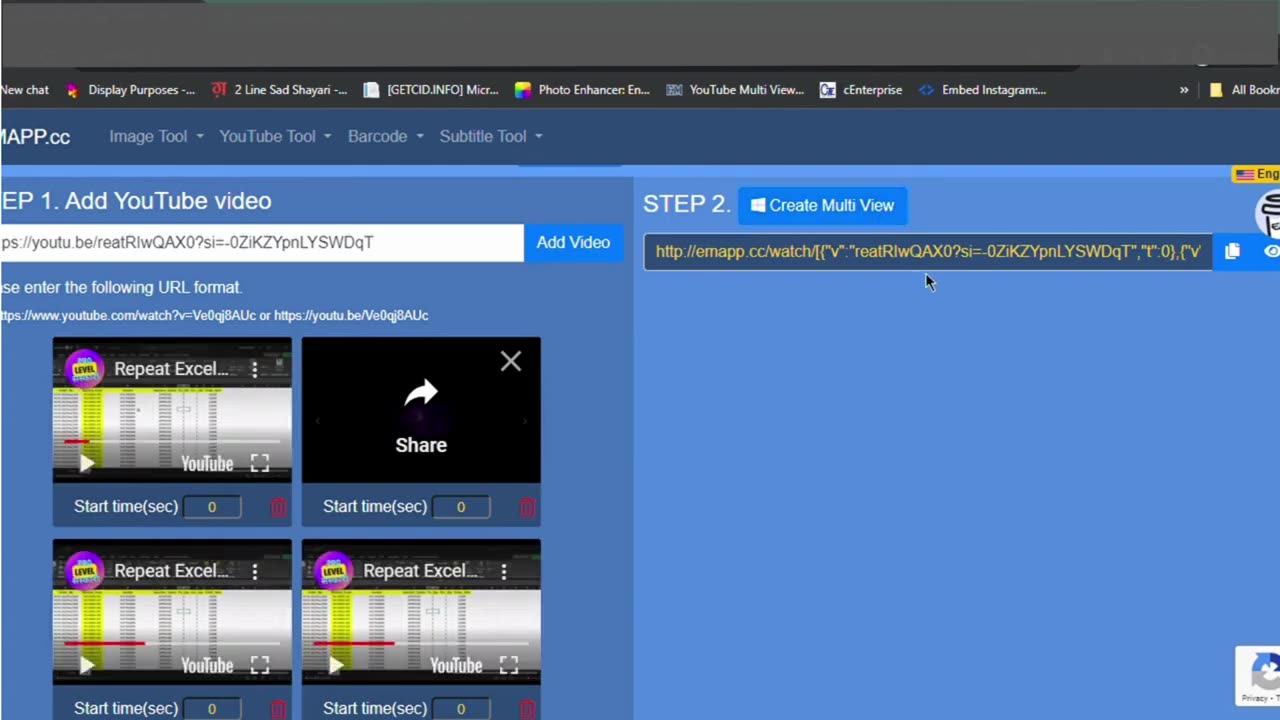Delete the Share video card using trash icon

pos(527,507)
